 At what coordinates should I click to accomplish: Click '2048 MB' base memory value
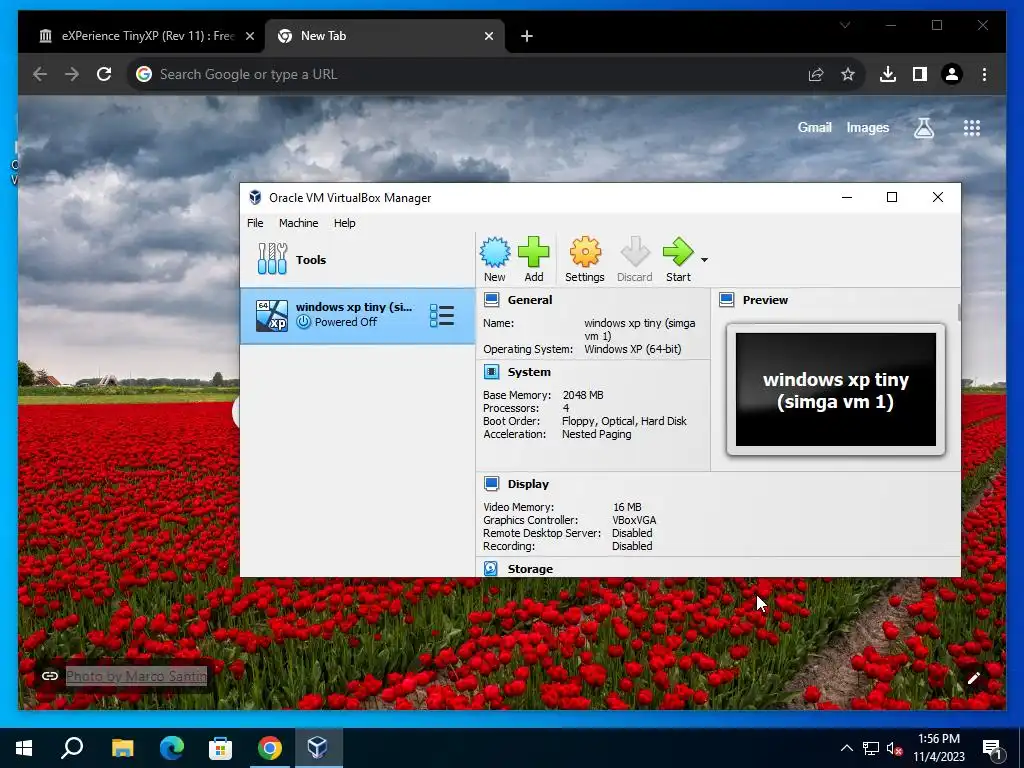click(x=583, y=395)
